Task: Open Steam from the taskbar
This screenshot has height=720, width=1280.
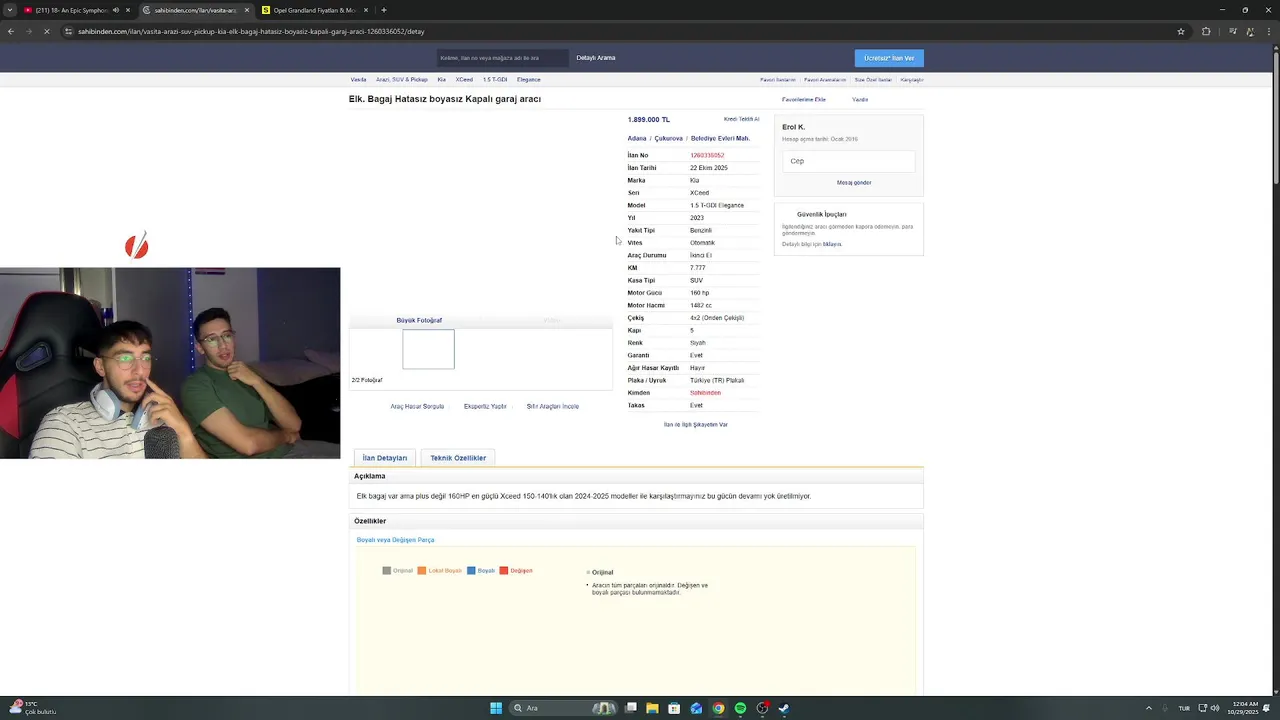Action: coord(784,708)
